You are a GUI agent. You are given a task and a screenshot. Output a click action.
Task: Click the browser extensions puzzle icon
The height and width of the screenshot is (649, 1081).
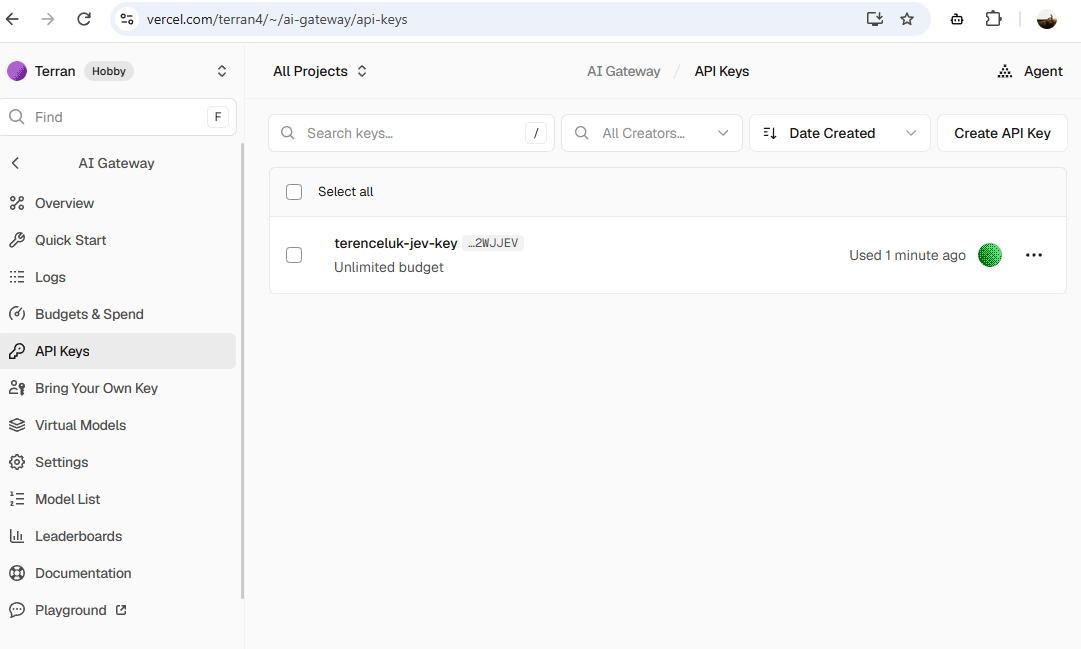[993, 19]
